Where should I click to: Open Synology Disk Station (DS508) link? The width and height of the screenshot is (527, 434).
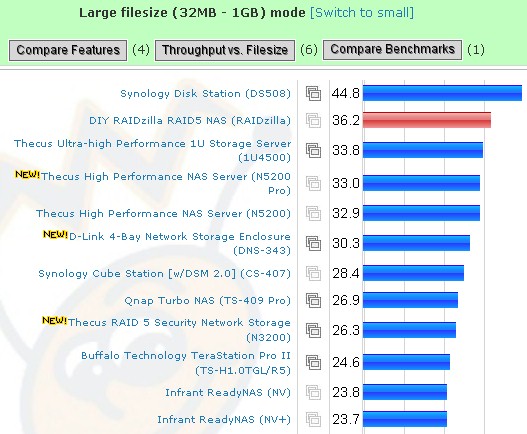pyautogui.click(x=205, y=94)
